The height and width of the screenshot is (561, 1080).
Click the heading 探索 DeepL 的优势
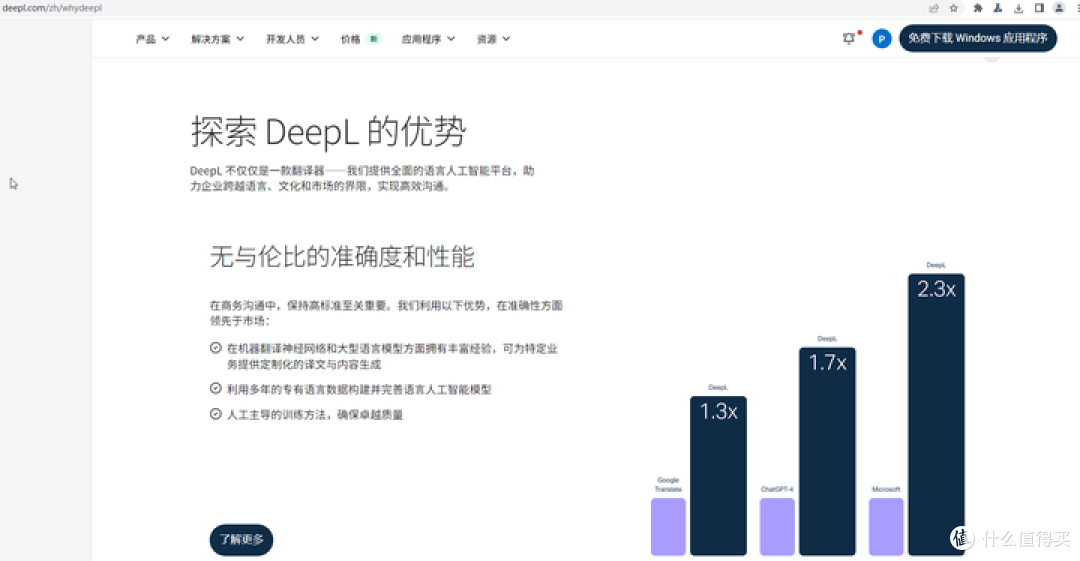coord(329,131)
